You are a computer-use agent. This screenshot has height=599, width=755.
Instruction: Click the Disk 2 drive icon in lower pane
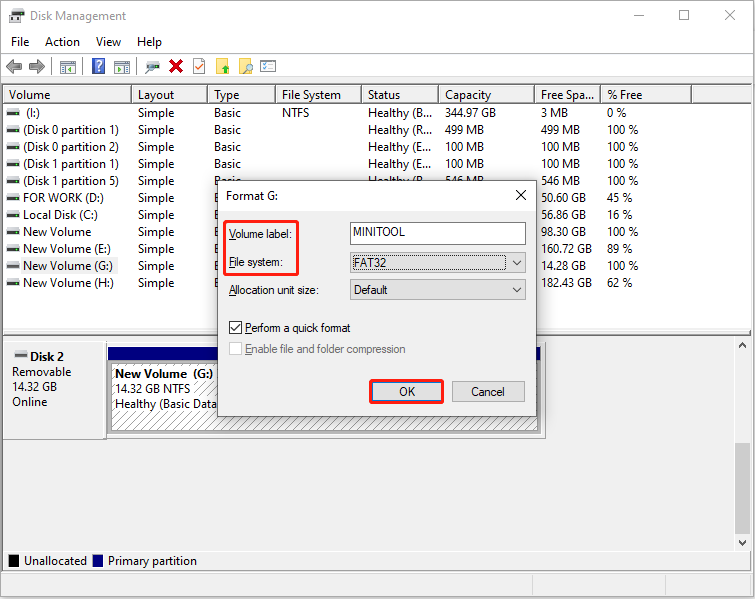21,355
